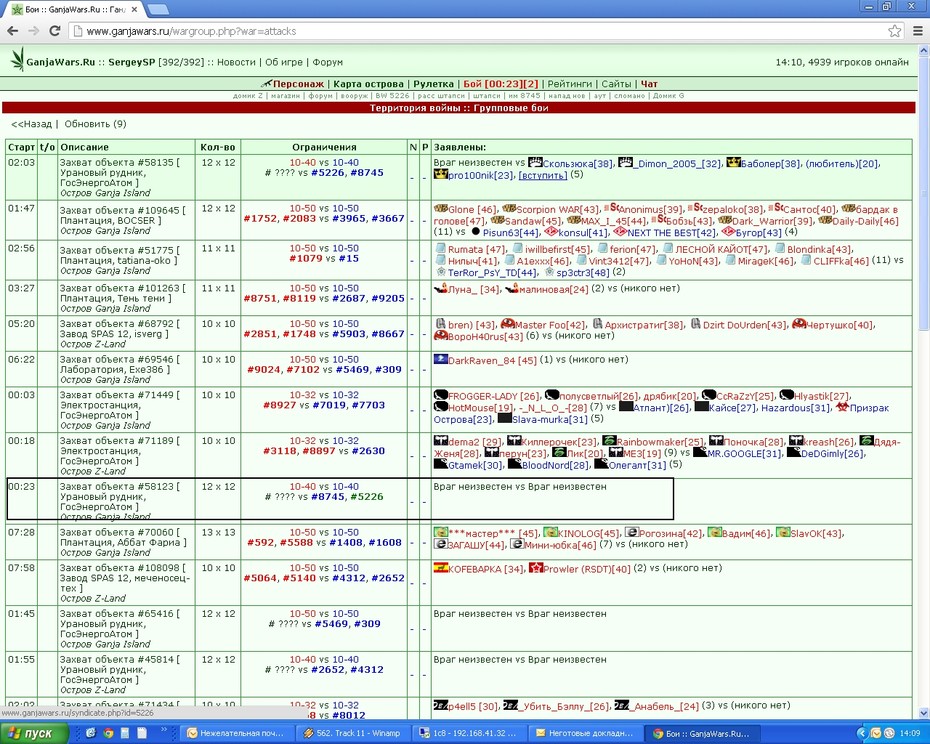
Task: Click Обновить (9) refresh link
Action: 95,124
